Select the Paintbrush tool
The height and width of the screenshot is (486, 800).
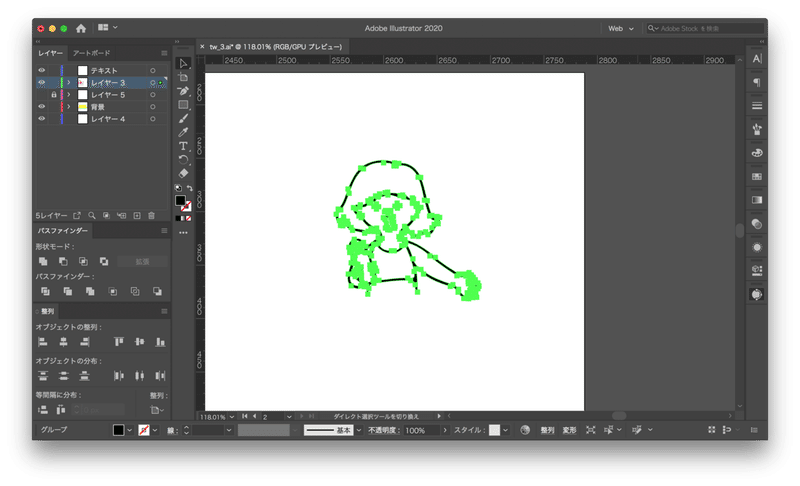[x=183, y=118]
